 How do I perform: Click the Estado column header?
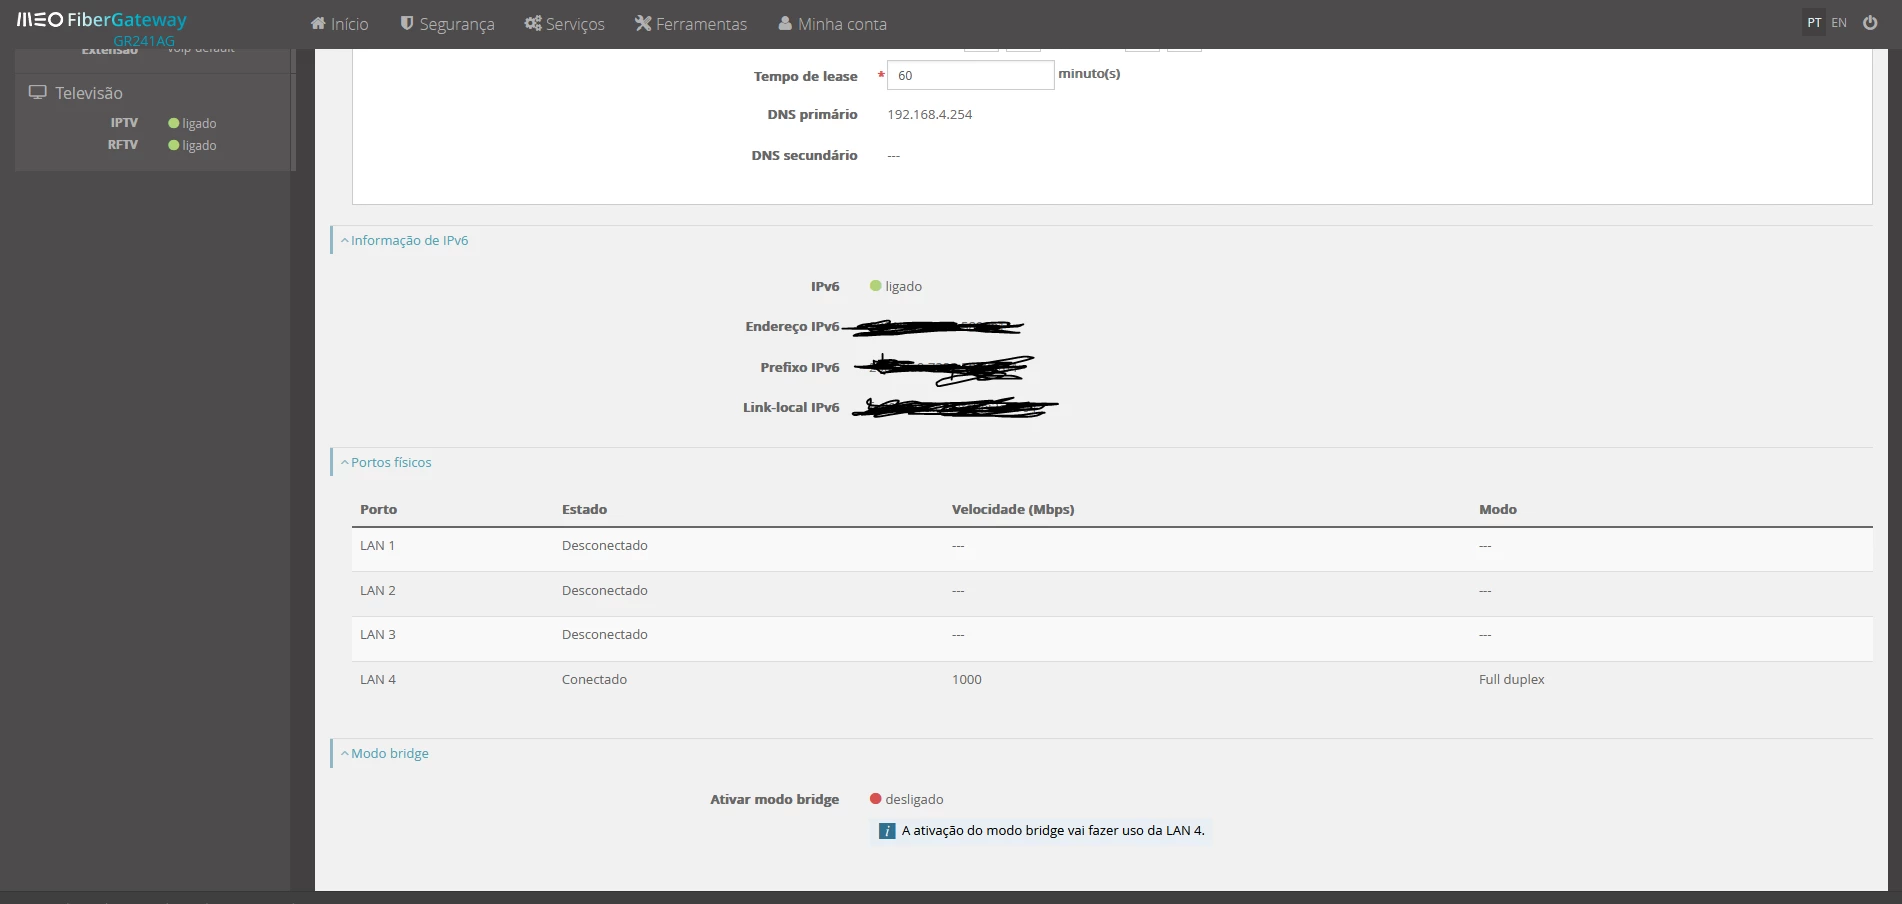coord(585,509)
